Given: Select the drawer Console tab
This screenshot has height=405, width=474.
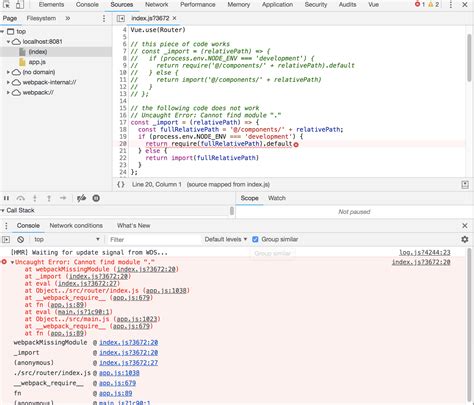Looking at the screenshot, I should 28,226.
